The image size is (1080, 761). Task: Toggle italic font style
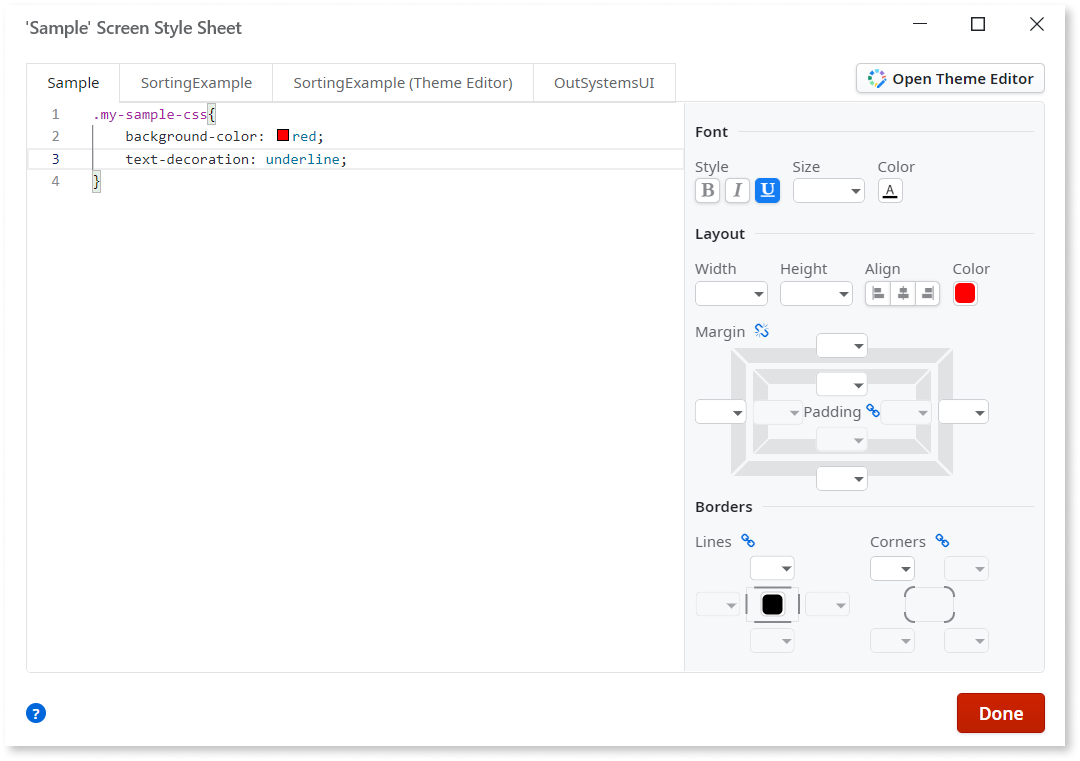pyautogui.click(x=737, y=190)
